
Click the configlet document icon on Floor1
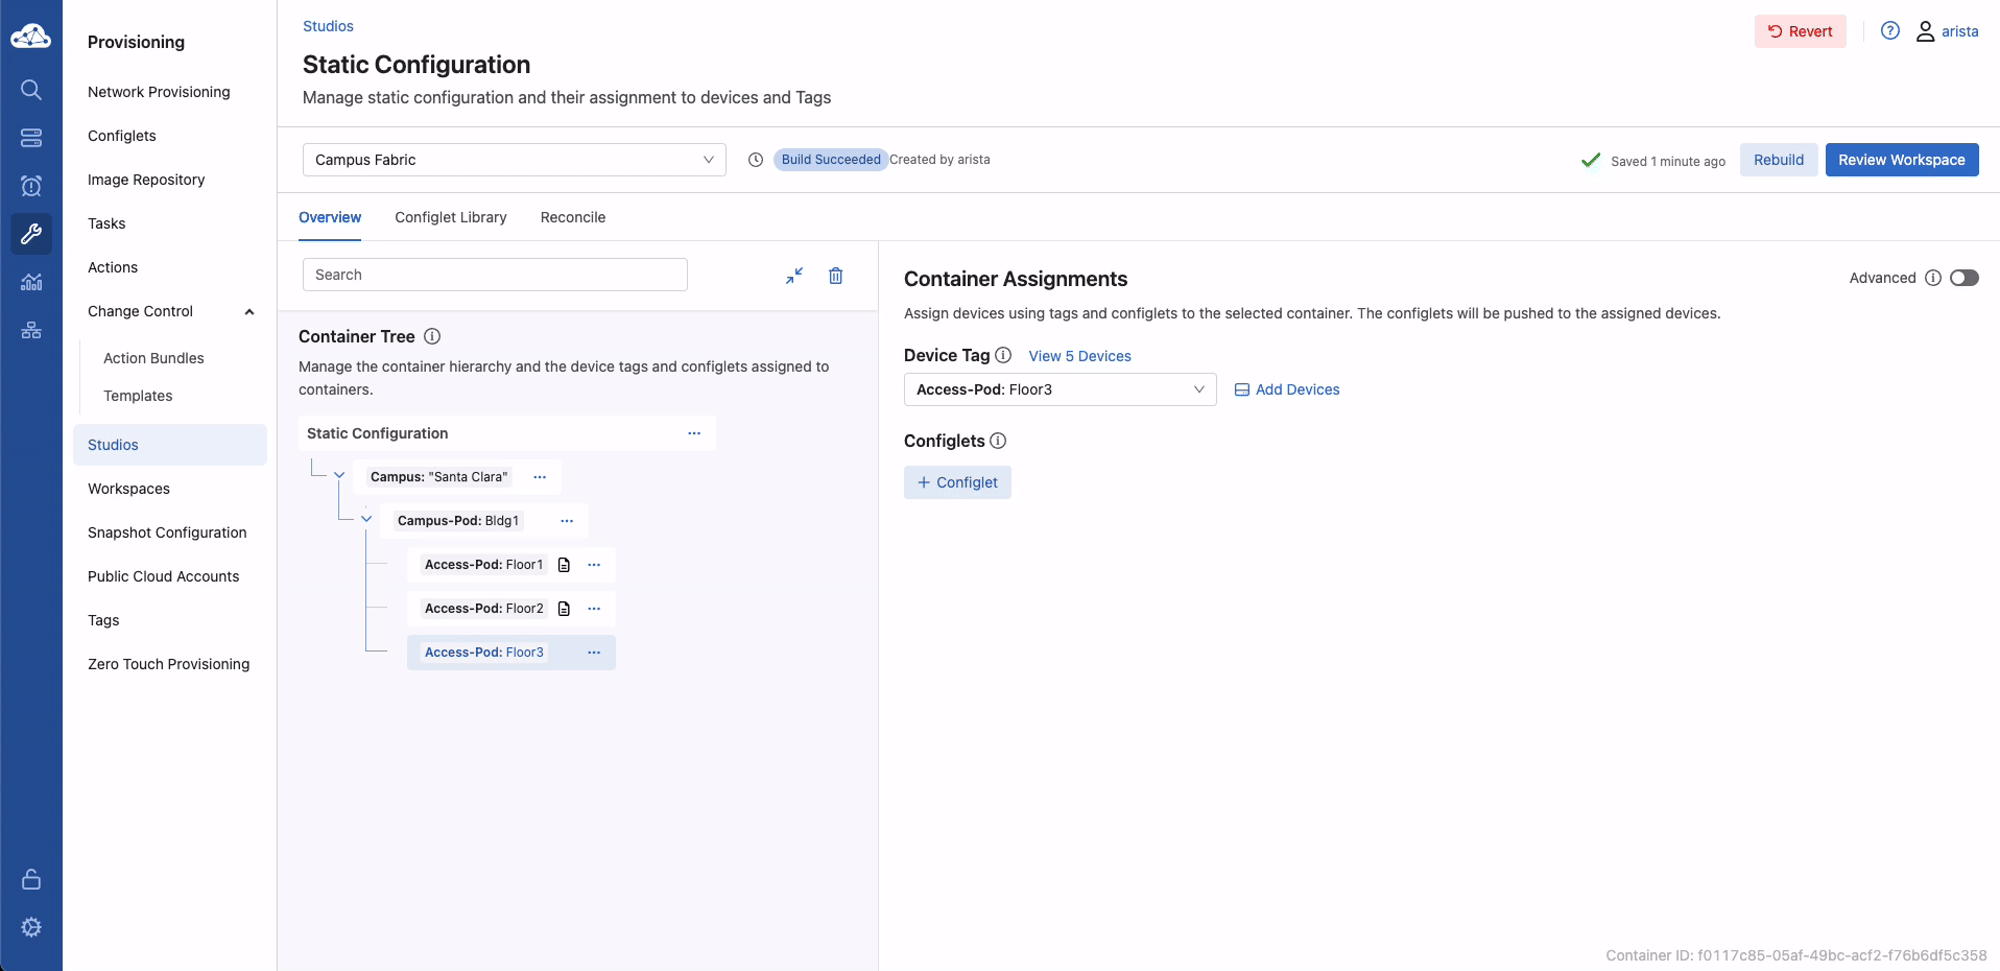pos(564,565)
